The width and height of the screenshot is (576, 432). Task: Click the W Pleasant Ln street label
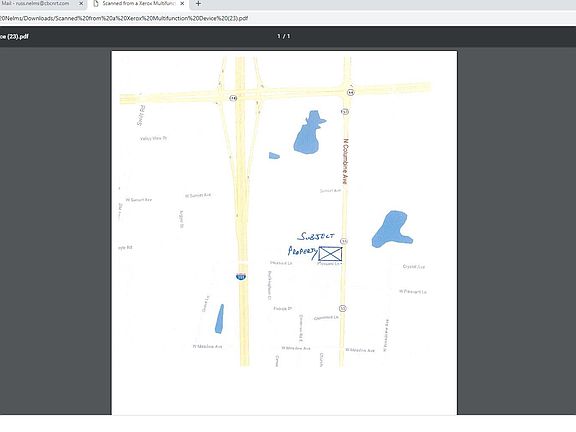point(413,292)
